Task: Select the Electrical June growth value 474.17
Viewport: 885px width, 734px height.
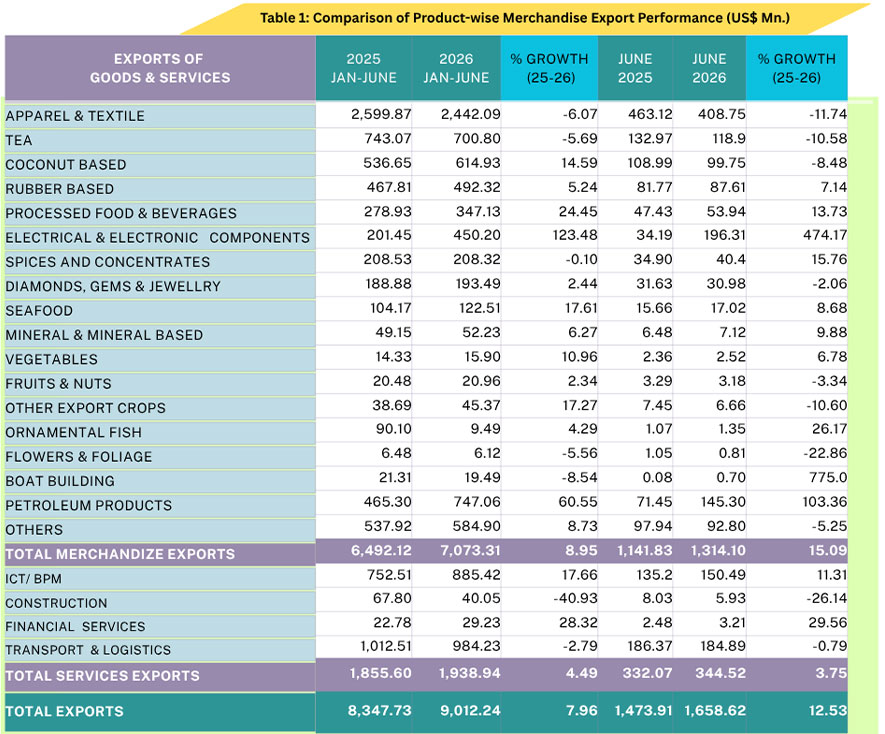Action: 825,235
